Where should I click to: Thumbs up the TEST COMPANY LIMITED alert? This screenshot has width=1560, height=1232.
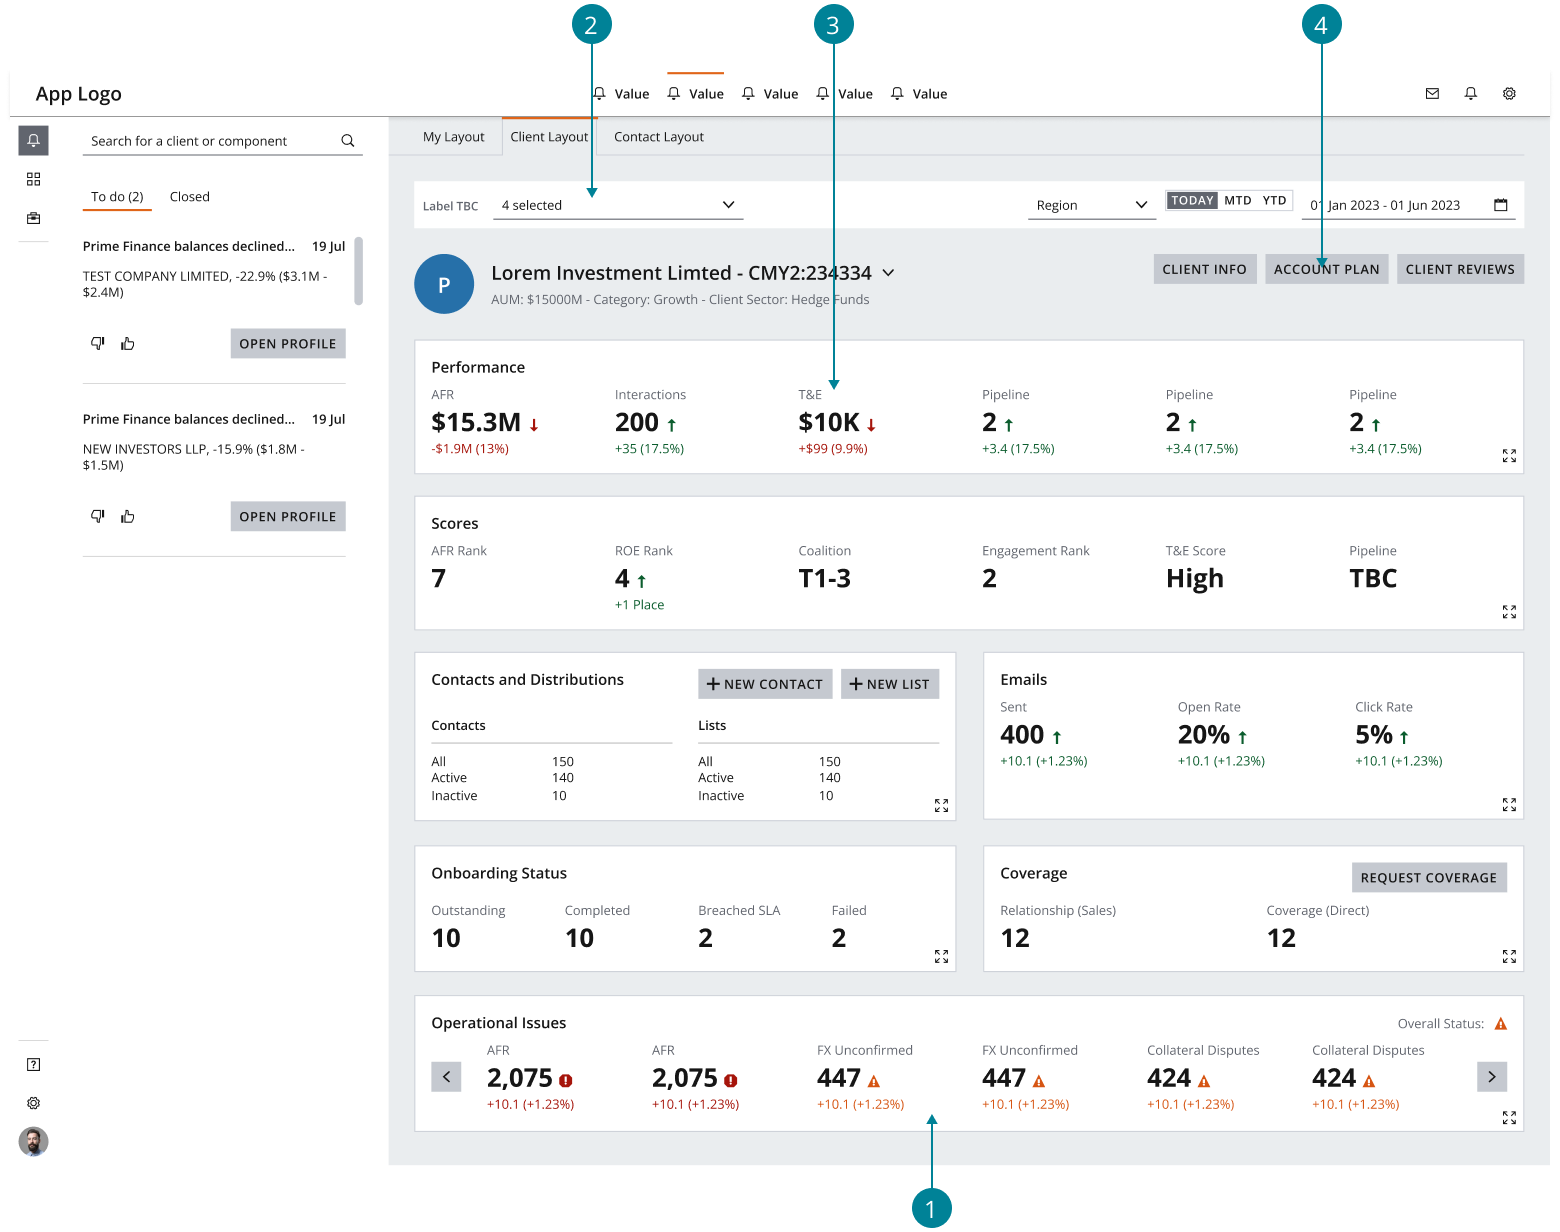coord(128,344)
